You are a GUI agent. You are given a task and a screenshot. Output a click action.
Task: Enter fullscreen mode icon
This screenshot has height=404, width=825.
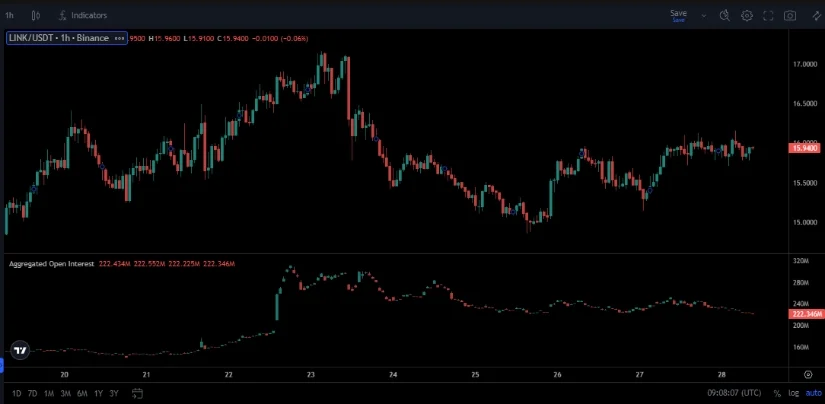pyautogui.click(x=768, y=16)
